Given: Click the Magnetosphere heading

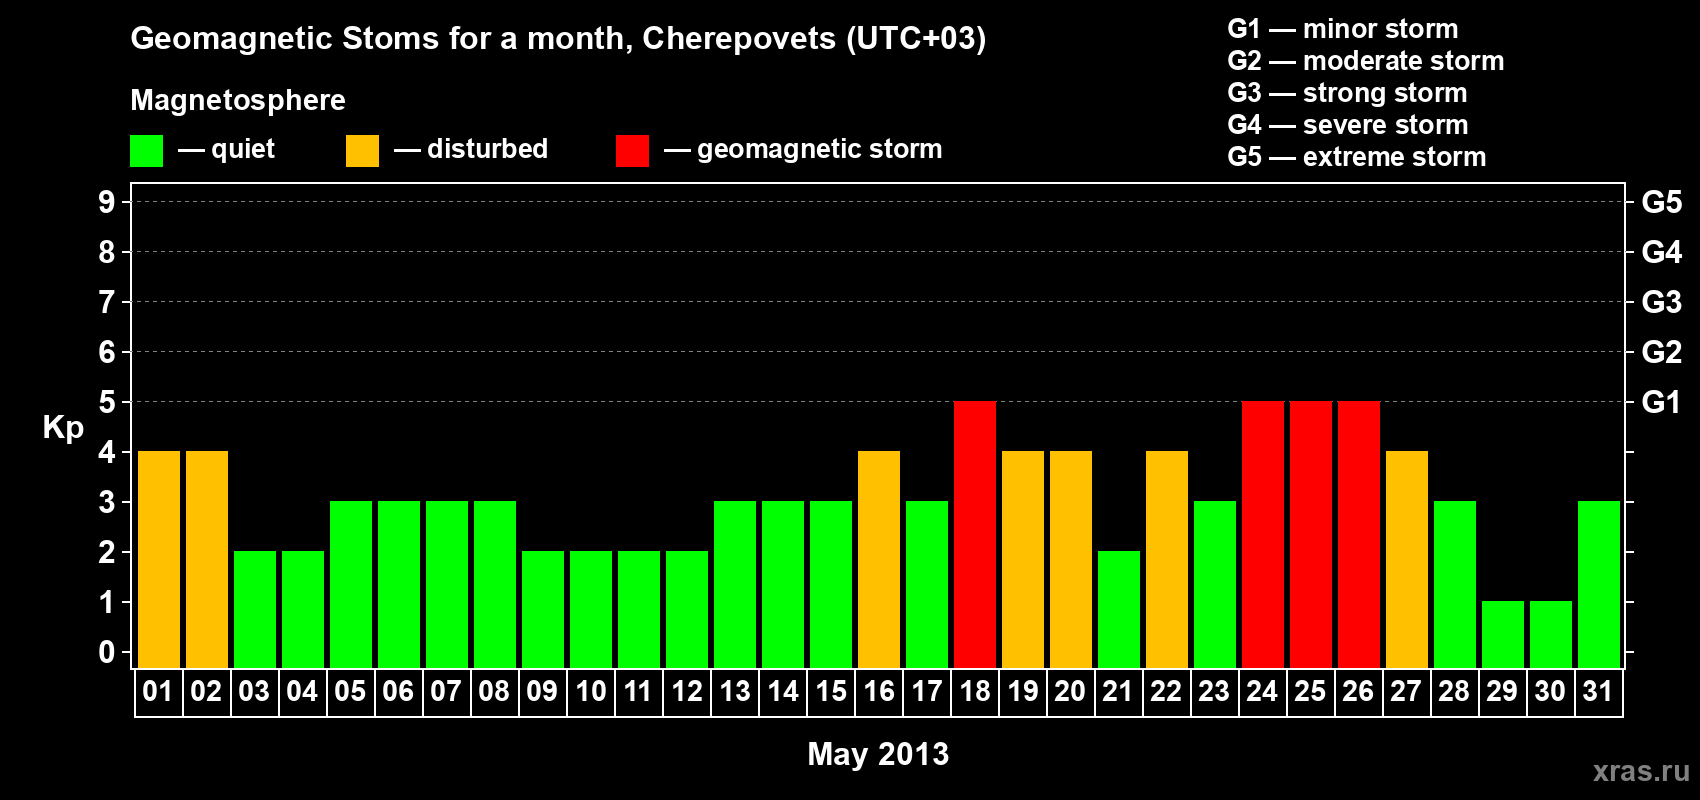Looking at the screenshot, I should (238, 100).
